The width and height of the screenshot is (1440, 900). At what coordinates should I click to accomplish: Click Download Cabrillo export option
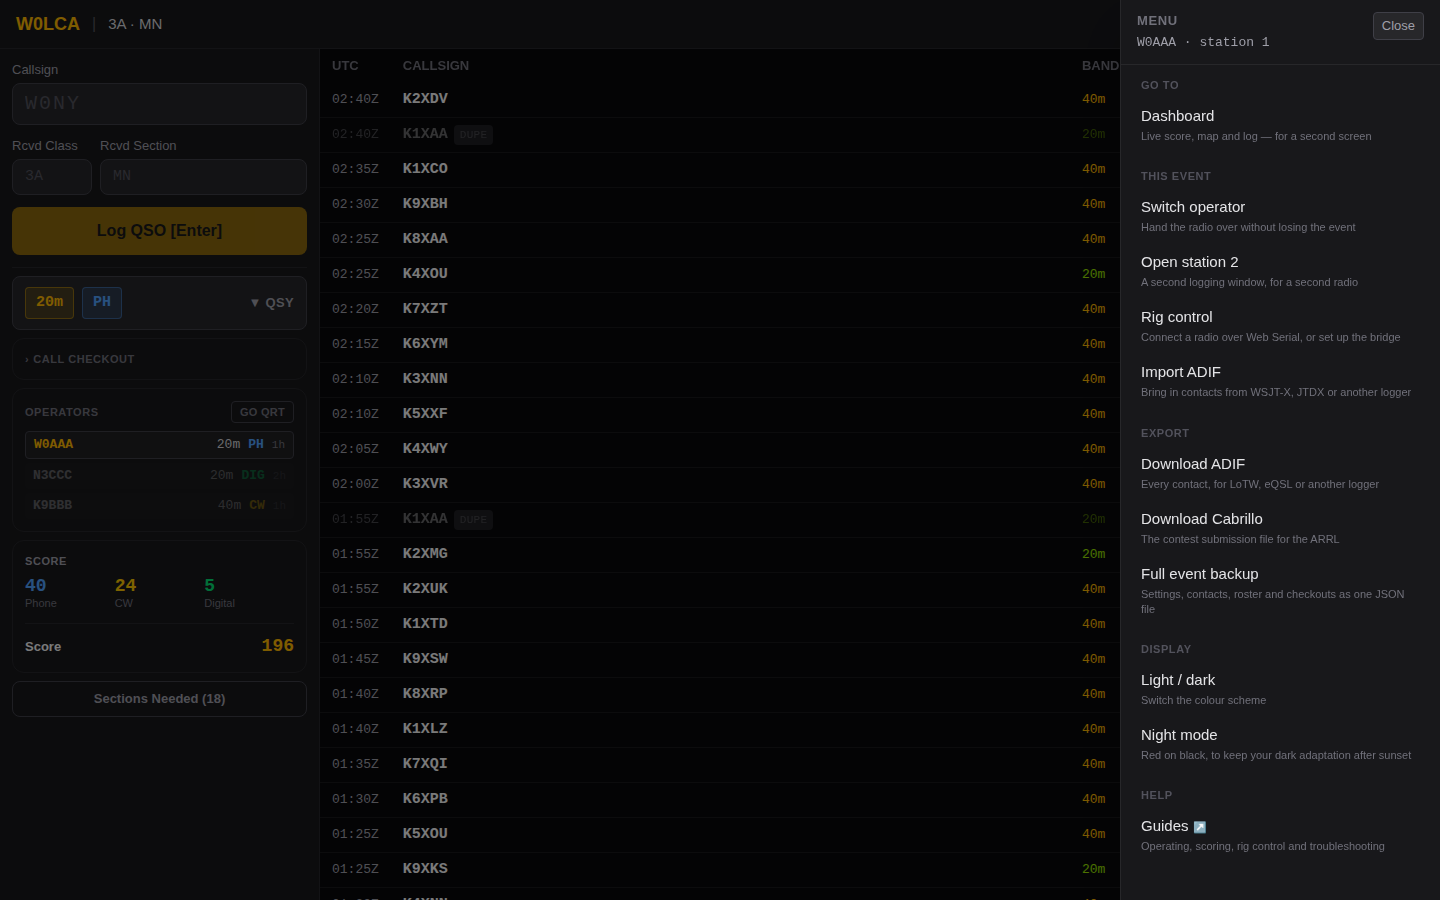pyautogui.click(x=1280, y=528)
